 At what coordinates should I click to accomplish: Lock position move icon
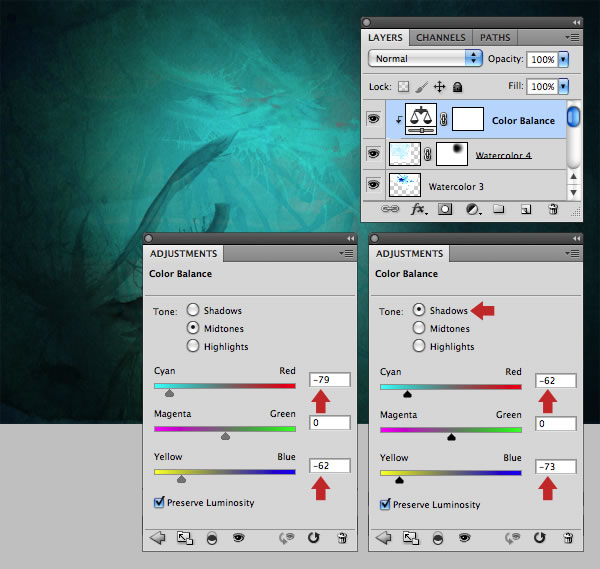click(x=439, y=87)
